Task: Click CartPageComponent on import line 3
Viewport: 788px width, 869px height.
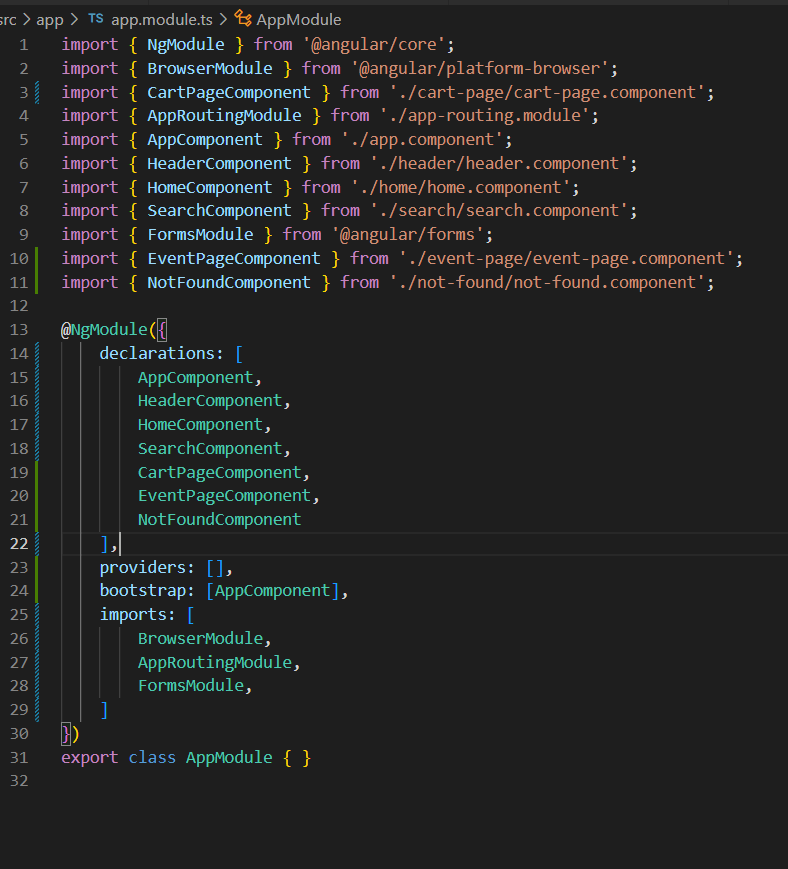Action: tap(229, 93)
